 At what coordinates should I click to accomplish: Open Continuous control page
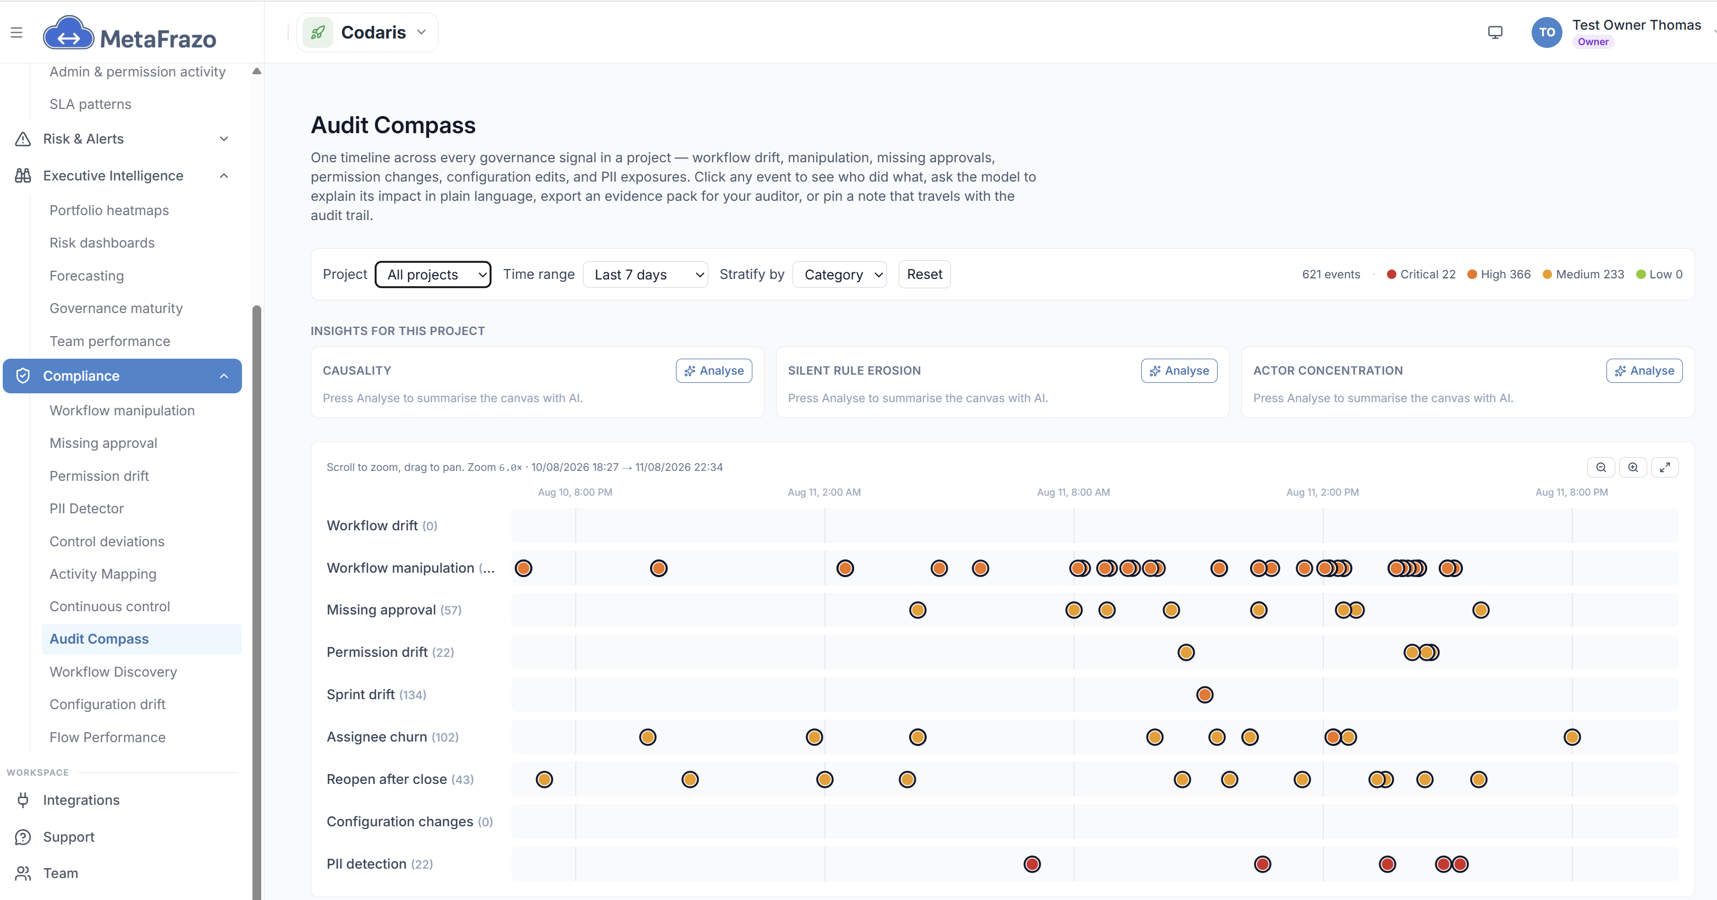click(110, 606)
